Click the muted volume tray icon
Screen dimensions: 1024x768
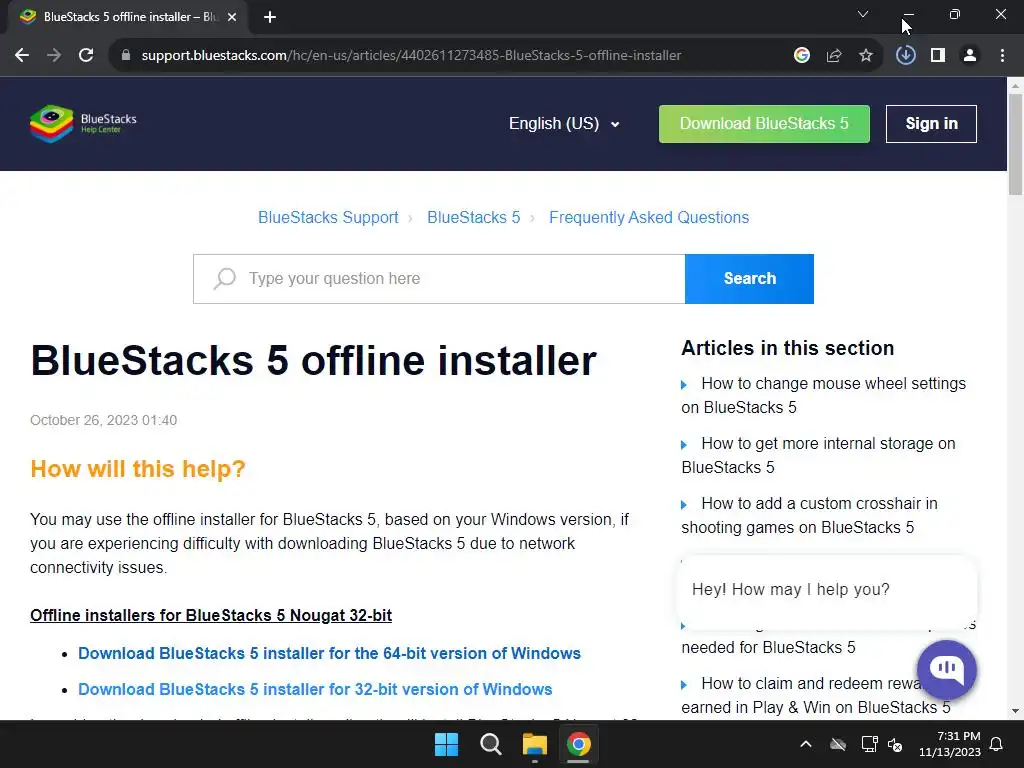point(895,744)
